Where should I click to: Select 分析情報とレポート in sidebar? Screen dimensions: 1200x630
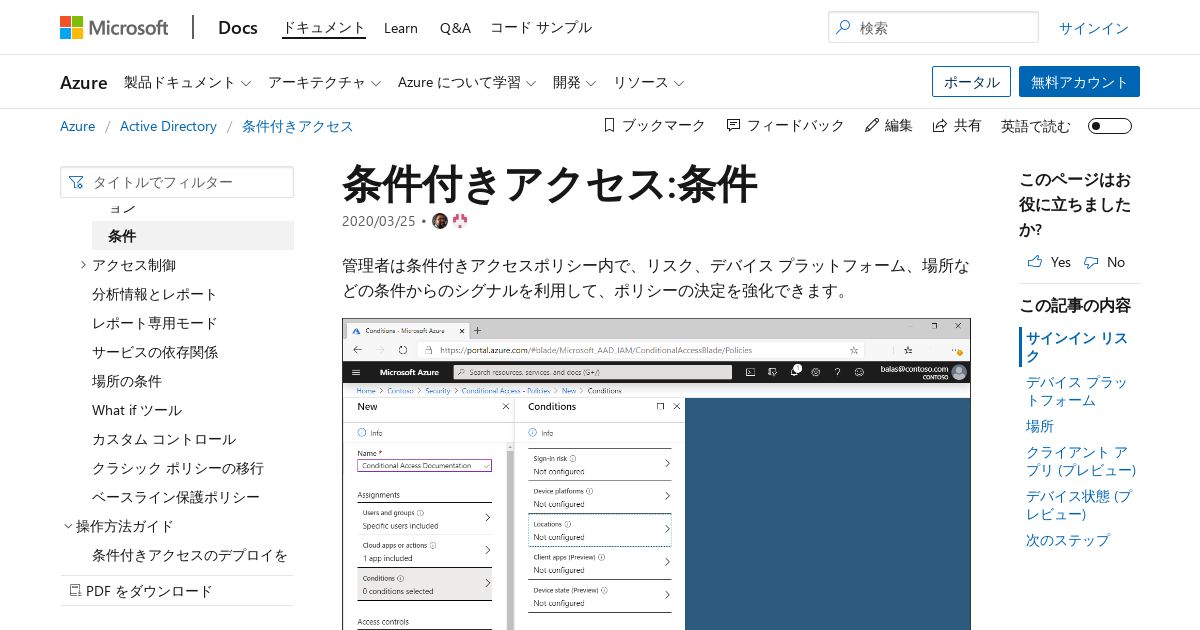pyautogui.click(x=155, y=294)
